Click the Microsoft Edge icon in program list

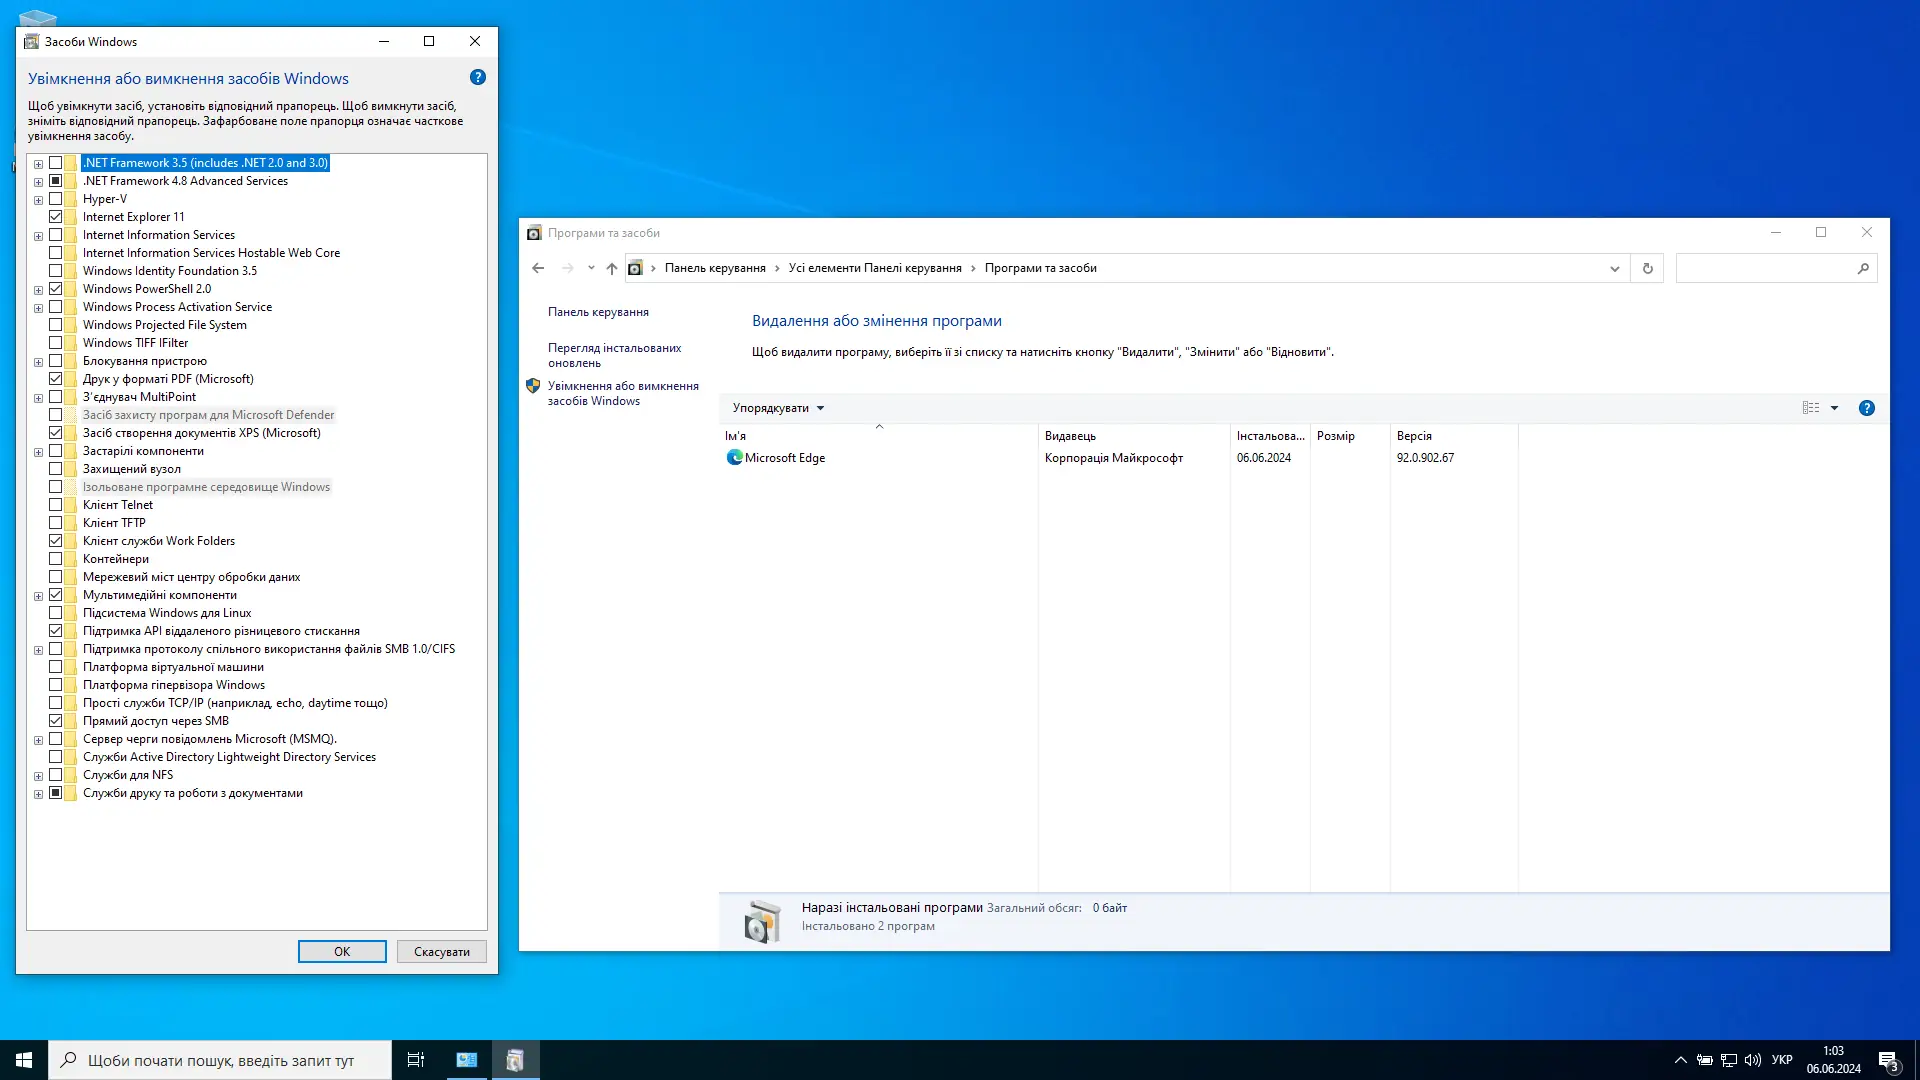735,458
